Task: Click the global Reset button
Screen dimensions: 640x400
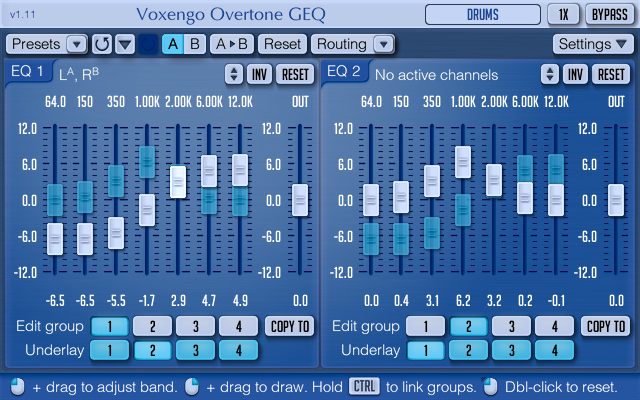Action: pos(282,44)
